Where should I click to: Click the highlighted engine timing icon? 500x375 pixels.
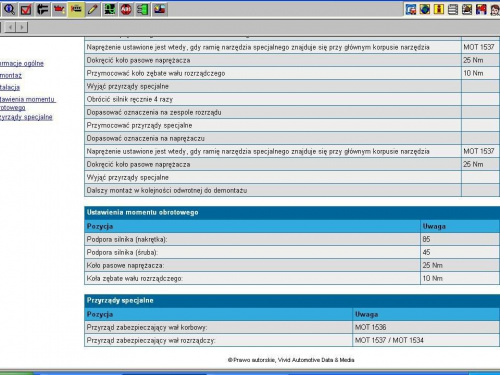[76, 9]
